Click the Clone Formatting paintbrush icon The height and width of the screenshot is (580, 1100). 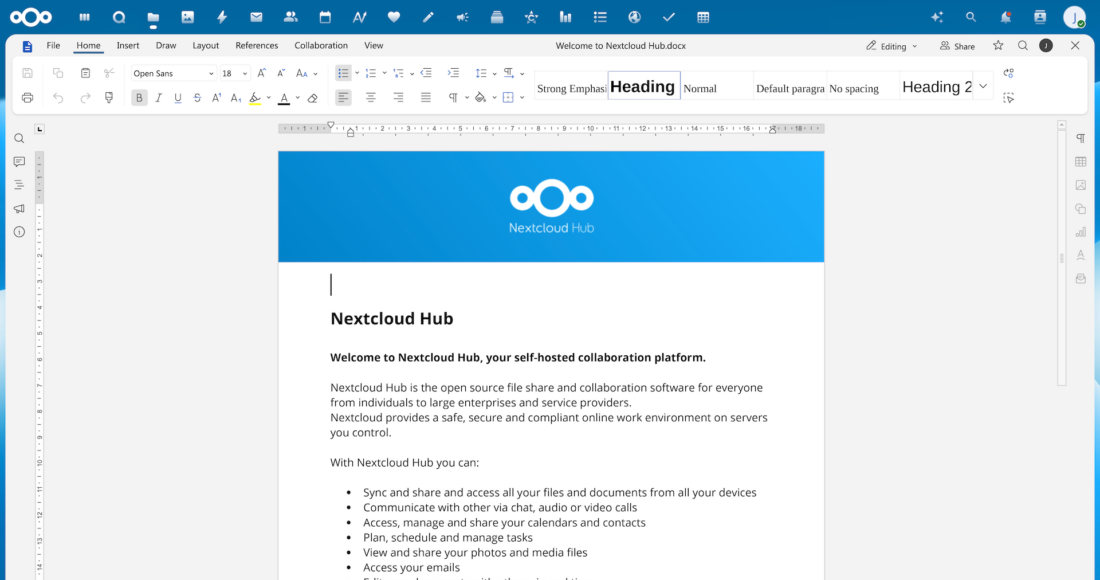pos(110,98)
